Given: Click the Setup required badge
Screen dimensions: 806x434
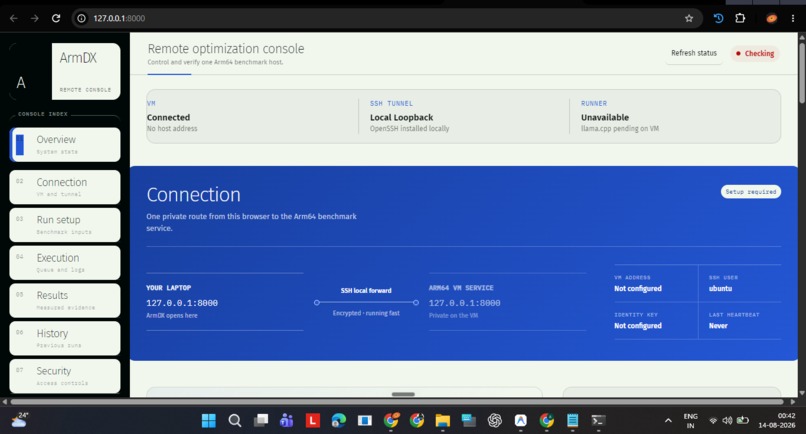Looking at the screenshot, I should (750, 191).
